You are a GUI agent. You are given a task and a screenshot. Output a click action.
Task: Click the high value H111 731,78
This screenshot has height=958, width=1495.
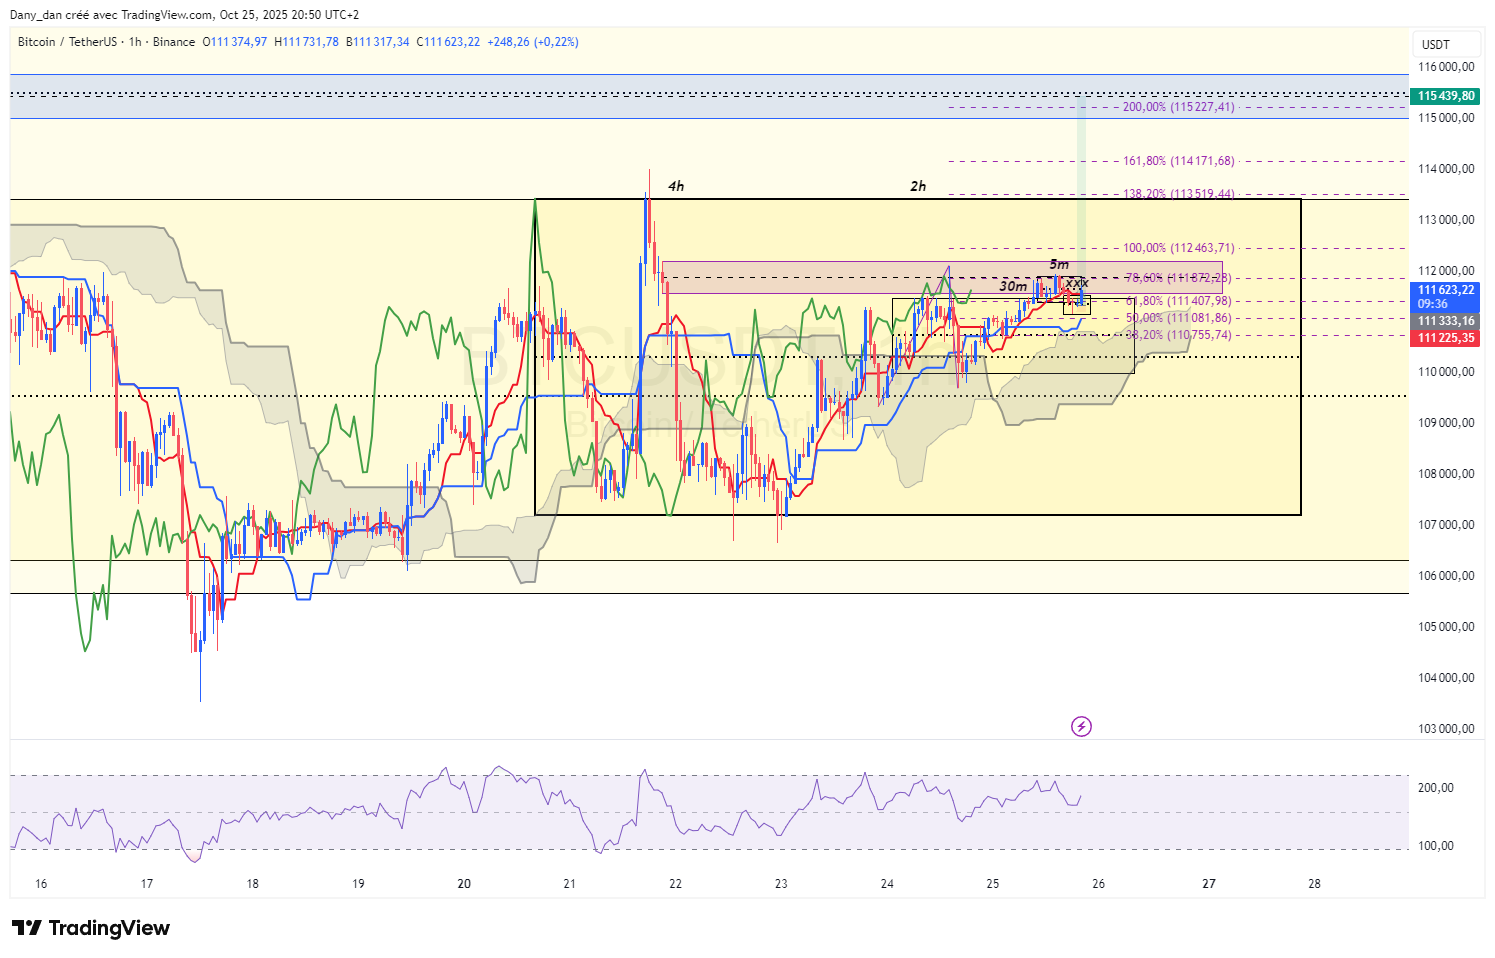point(307,42)
